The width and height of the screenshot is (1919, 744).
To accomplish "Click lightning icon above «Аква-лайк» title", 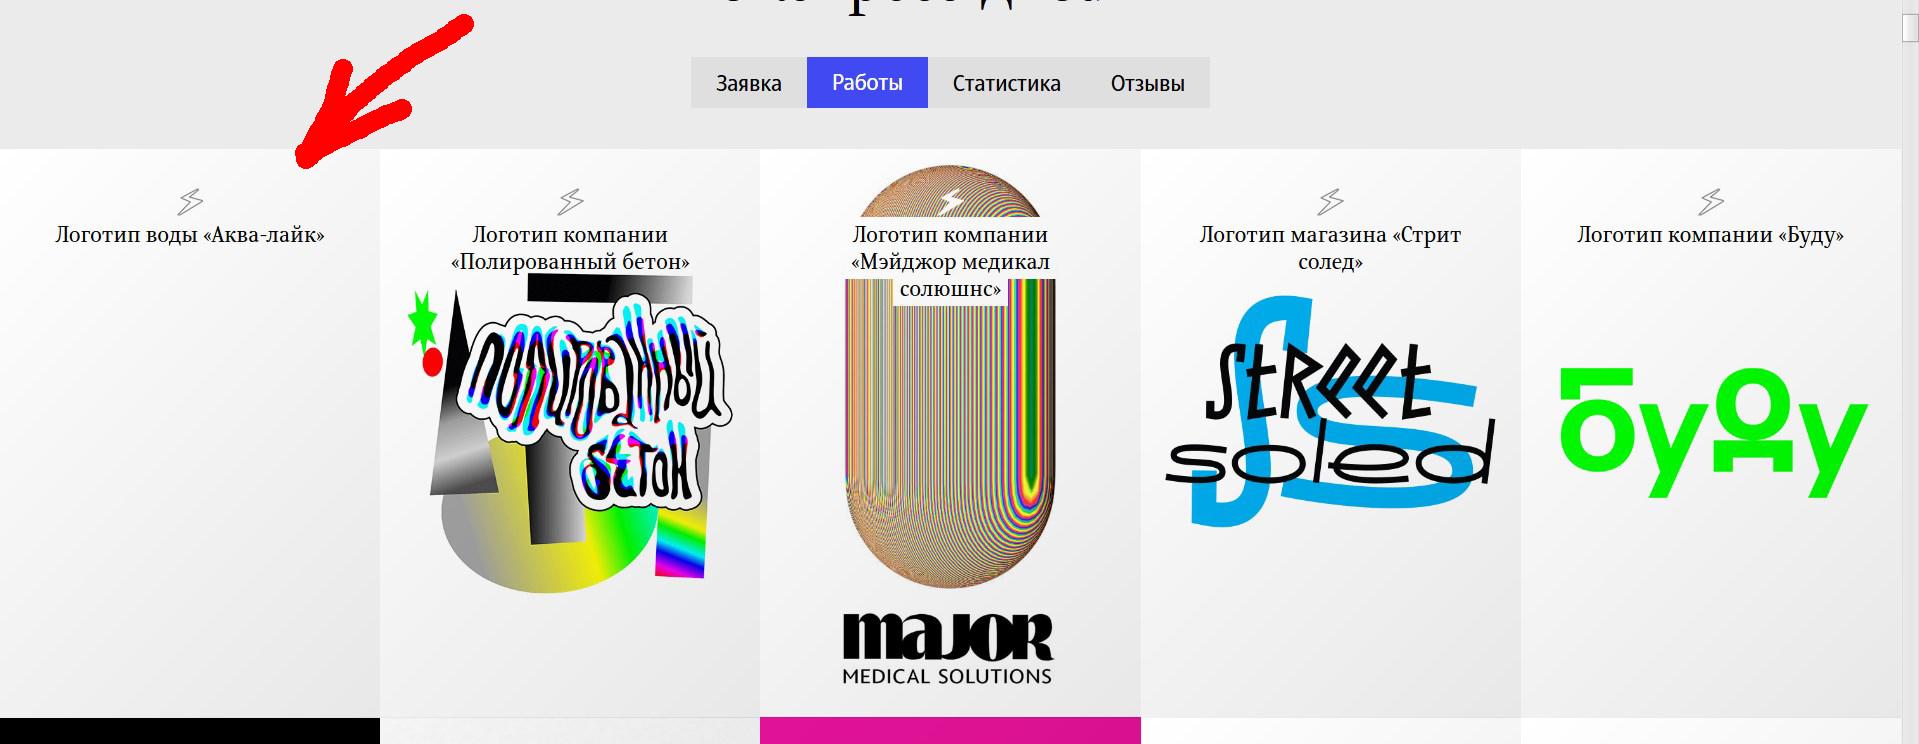I will pos(190,202).
